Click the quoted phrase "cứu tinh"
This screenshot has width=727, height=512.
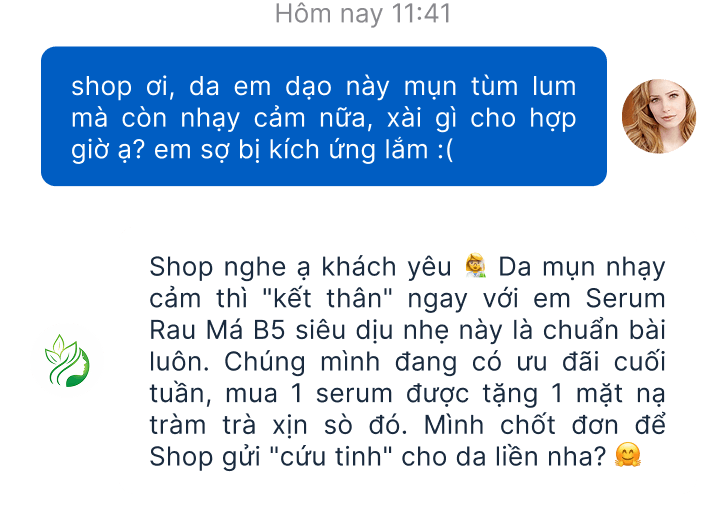pyautogui.click(x=331, y=457)
